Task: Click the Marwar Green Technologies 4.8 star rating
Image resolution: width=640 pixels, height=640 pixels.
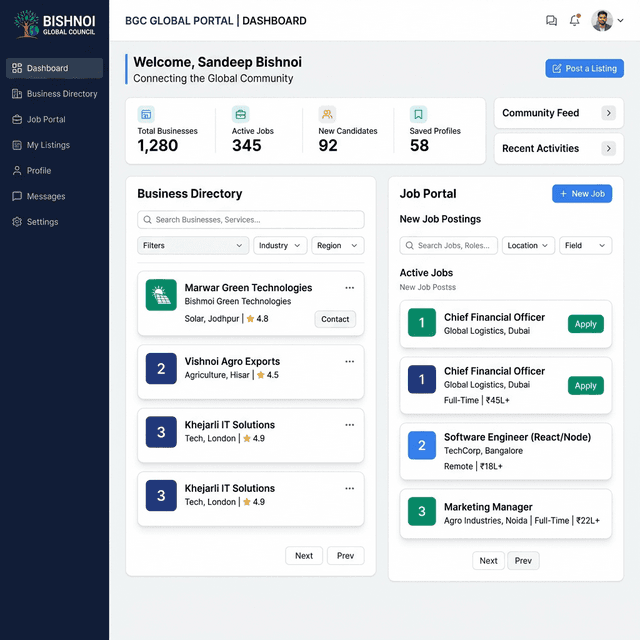Action: coord(258,319)
